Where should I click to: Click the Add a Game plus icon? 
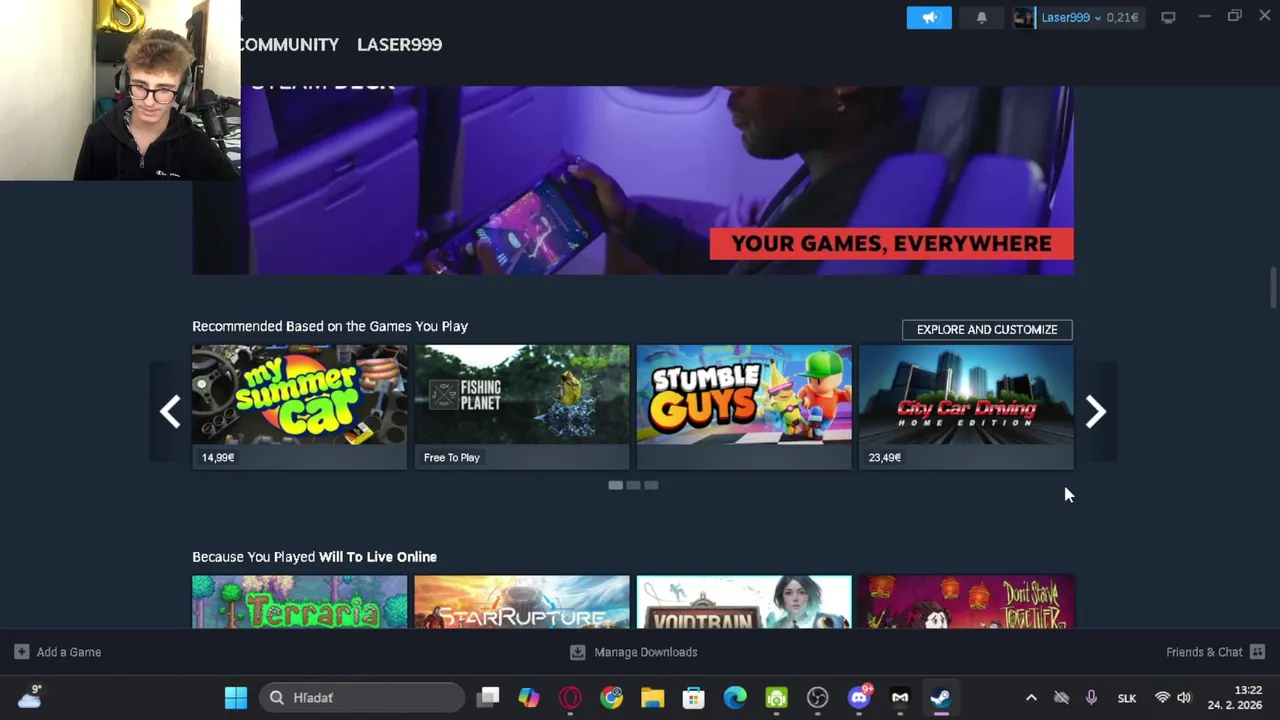pos(21,652)
